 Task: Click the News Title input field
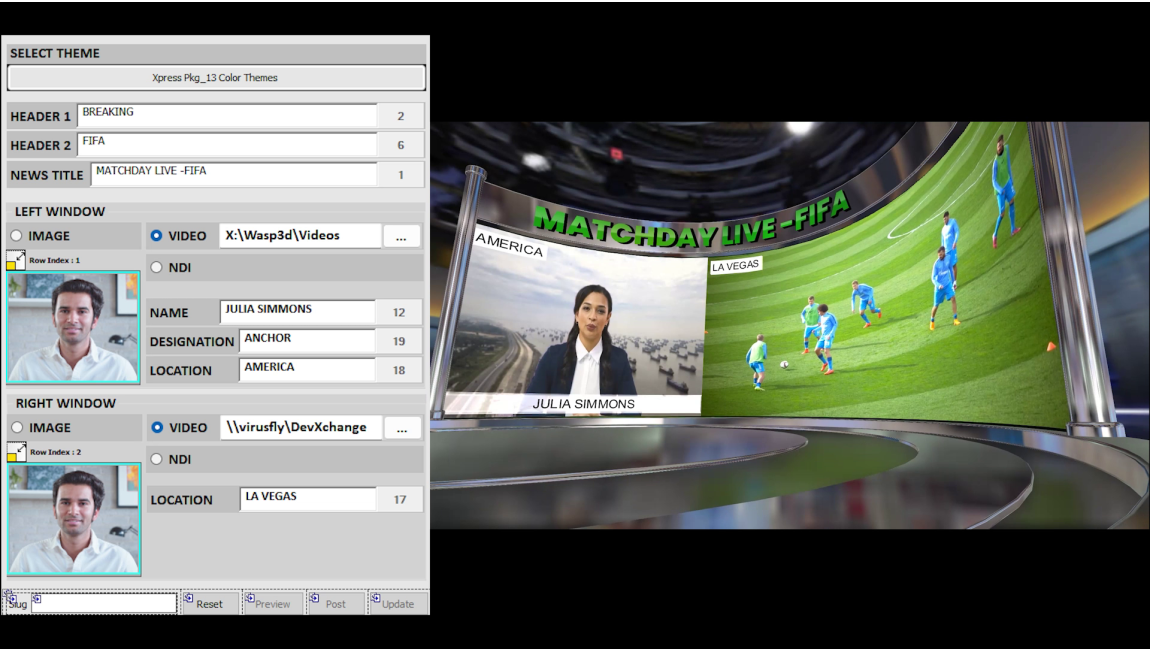pyautogui.click(x=233, y=174)
